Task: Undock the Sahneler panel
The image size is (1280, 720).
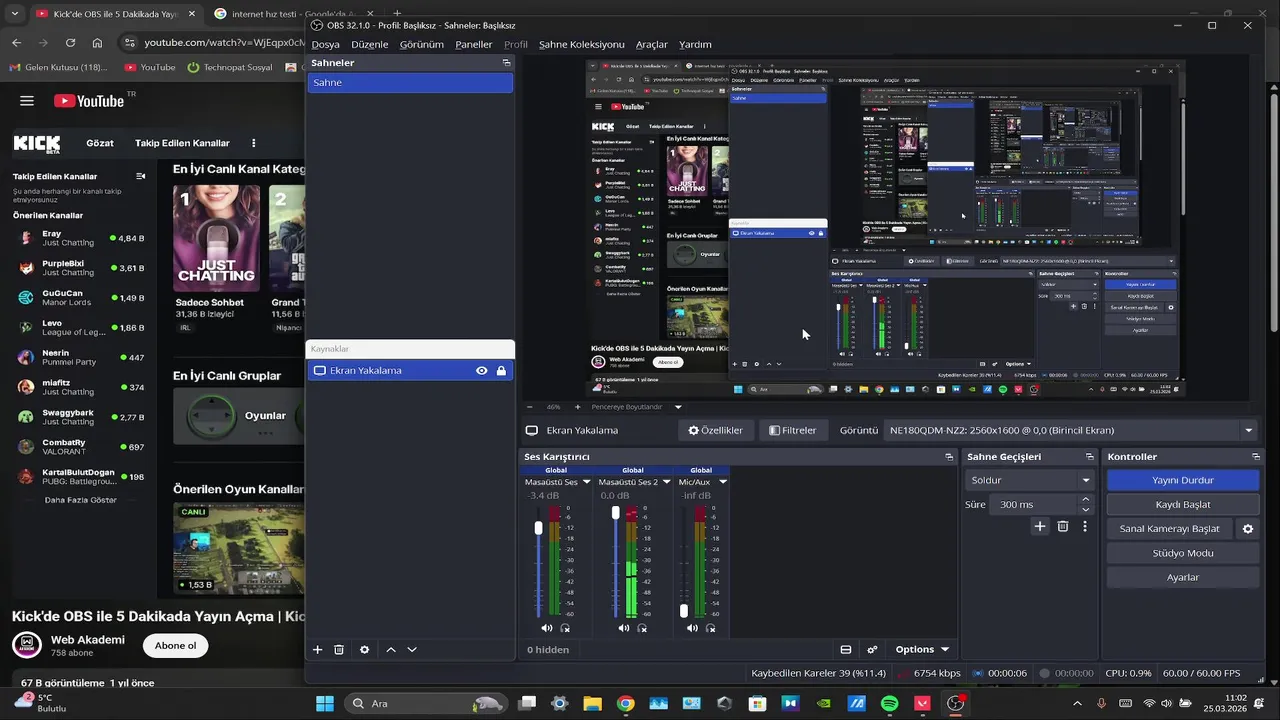Action: point(506,63)
